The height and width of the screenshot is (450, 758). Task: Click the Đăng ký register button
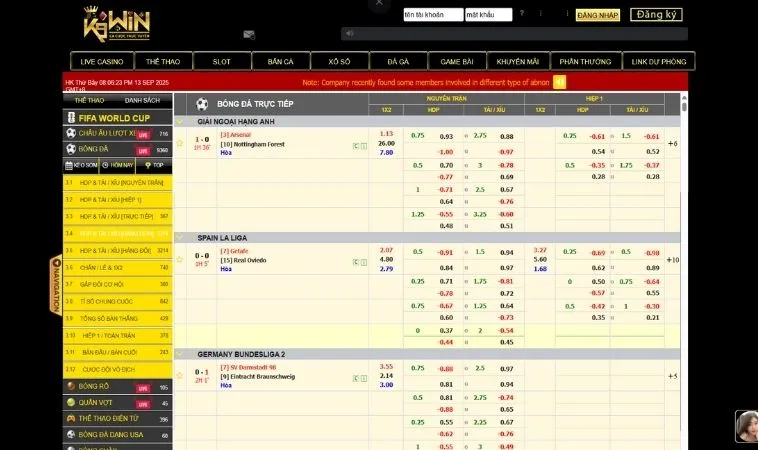(656, 15)
